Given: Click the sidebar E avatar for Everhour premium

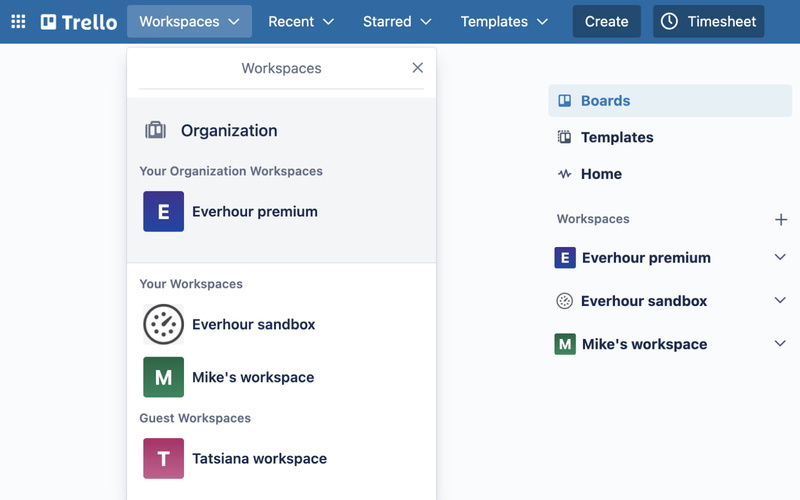Looking at the screenshot, I should coord(565,258).
